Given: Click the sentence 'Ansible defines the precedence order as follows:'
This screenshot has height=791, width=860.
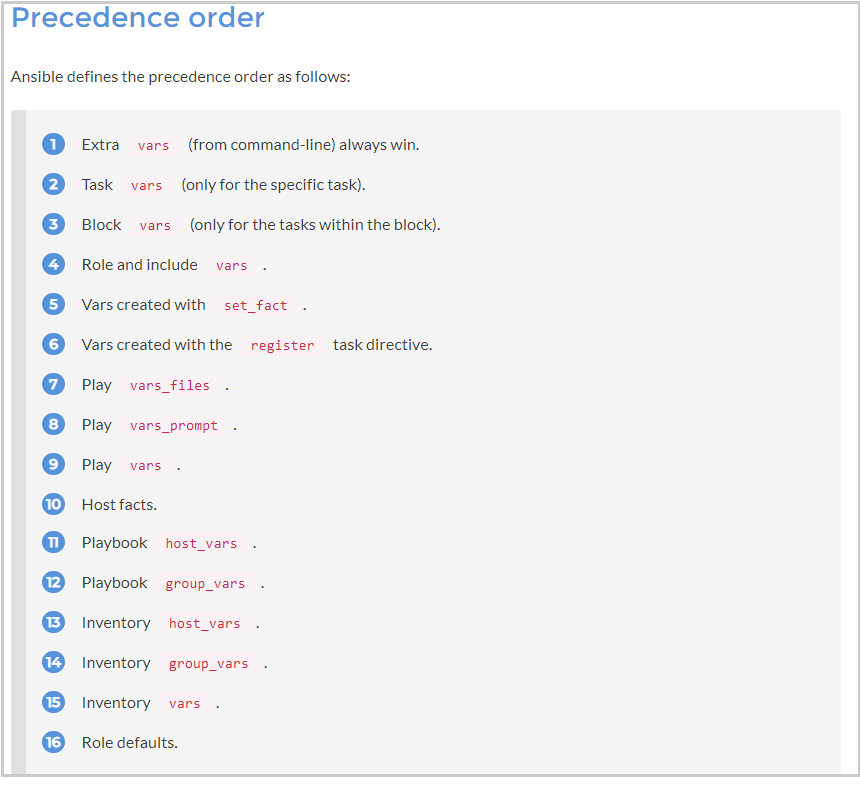Looking at the screenshot, I should click(x=180, y=77).
